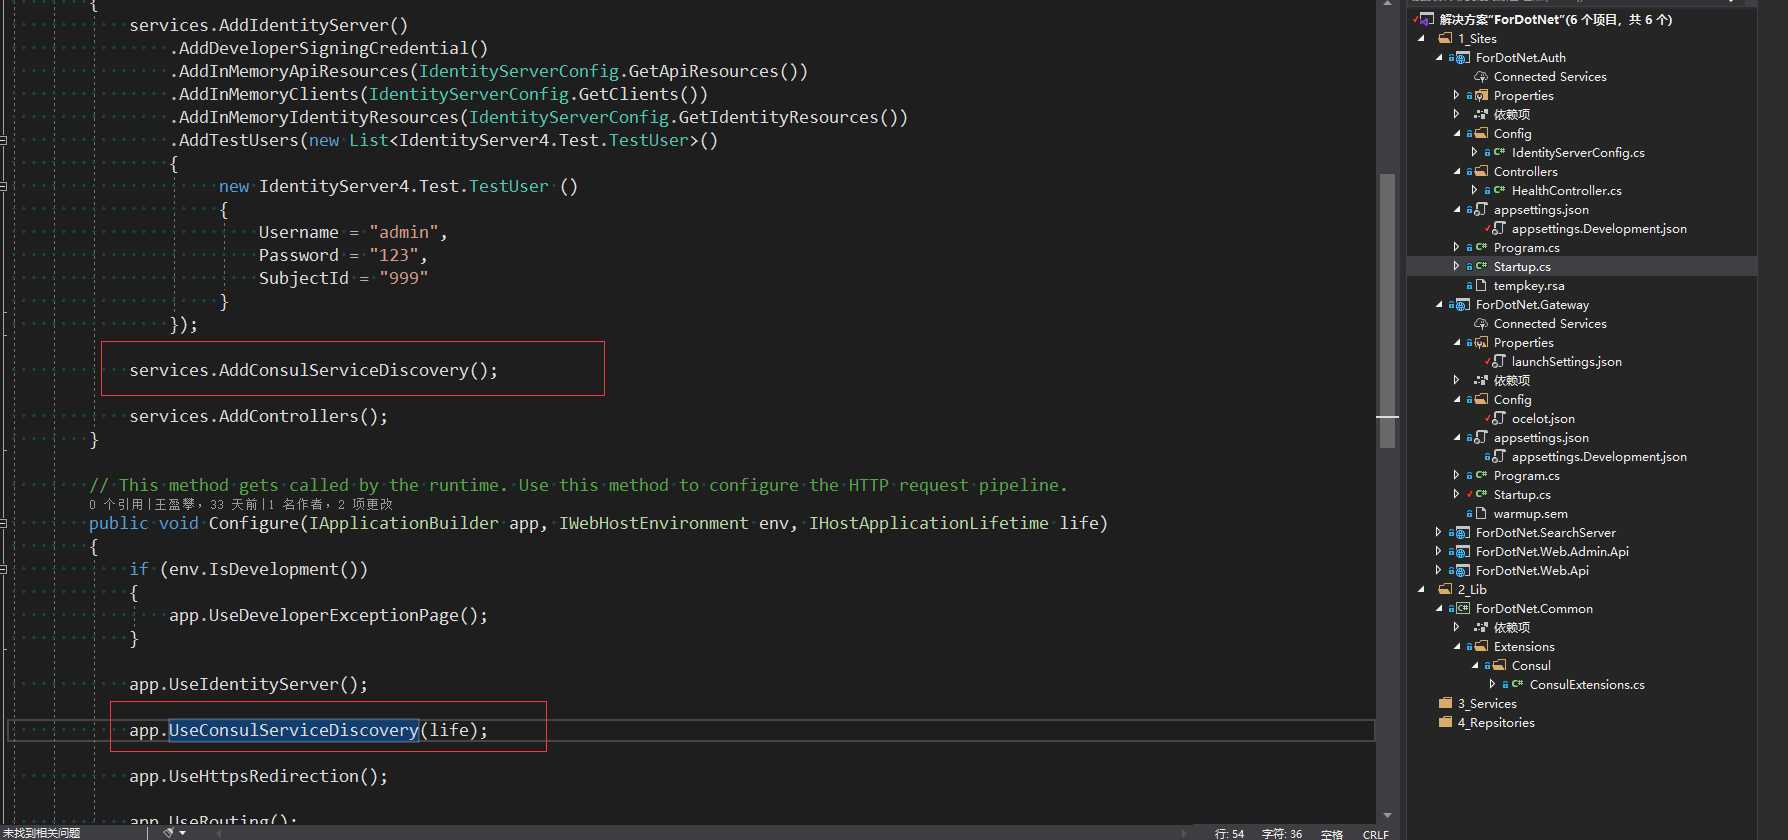The height and width of the screenshot is (840, 1788).
Task: Click the CRLF line ending indicator
Action: click(1375, 833)
